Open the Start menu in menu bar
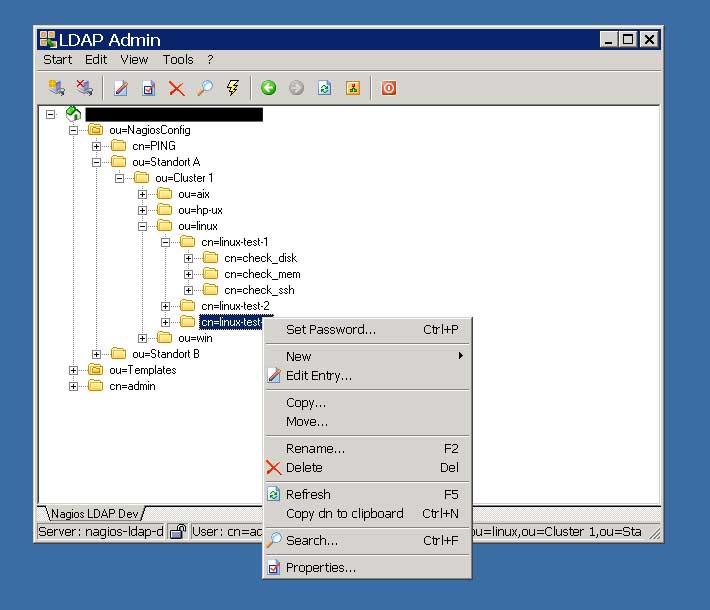710x610 pixels. tap(58, 59)
